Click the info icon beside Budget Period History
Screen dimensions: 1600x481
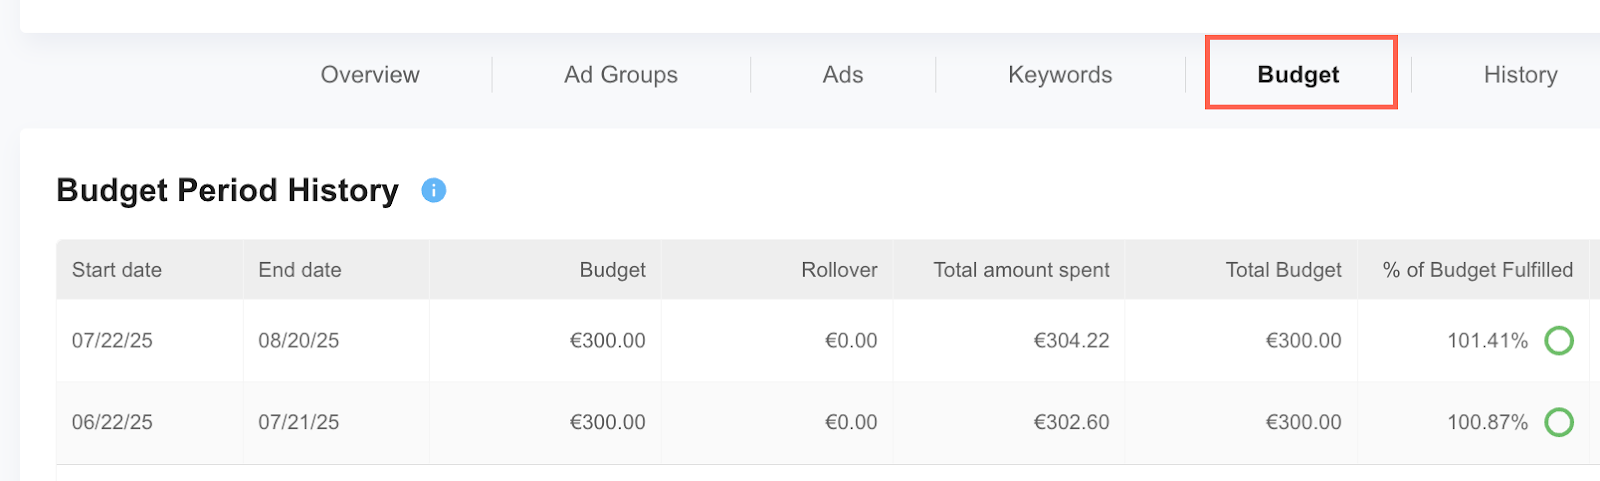click(433, 190)
